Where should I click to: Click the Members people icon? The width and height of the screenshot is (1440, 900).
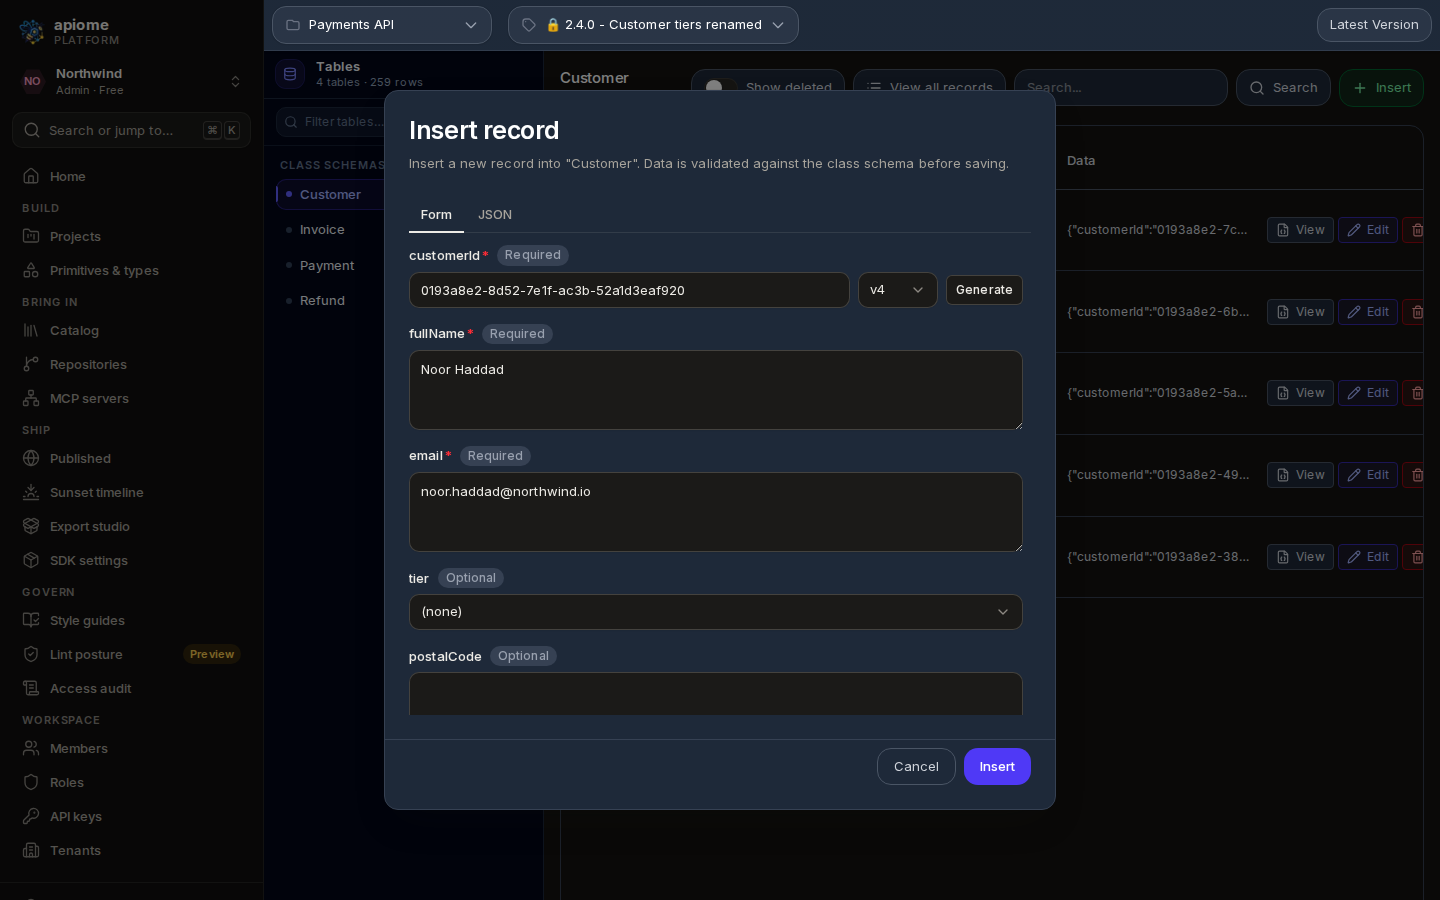click(31, 748)
